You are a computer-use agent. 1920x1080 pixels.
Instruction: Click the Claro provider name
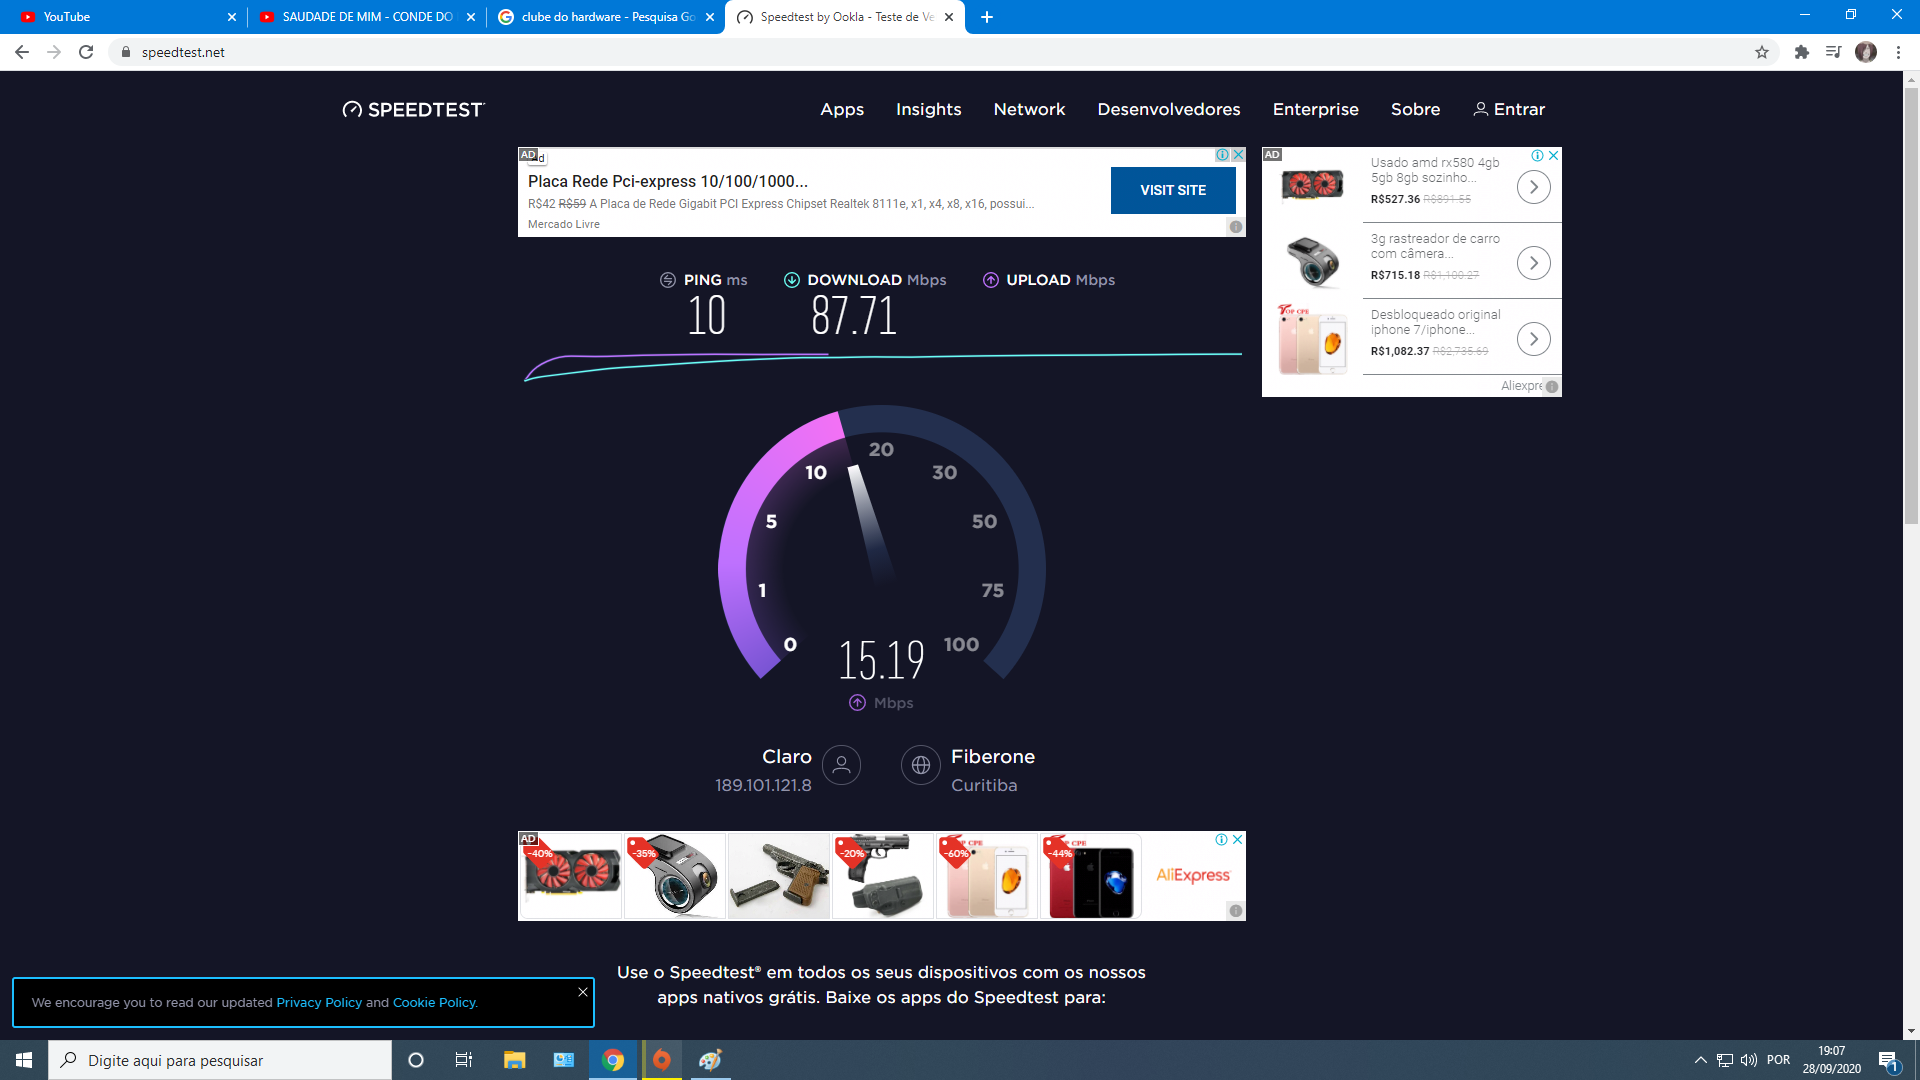click(x=786, y=757)
